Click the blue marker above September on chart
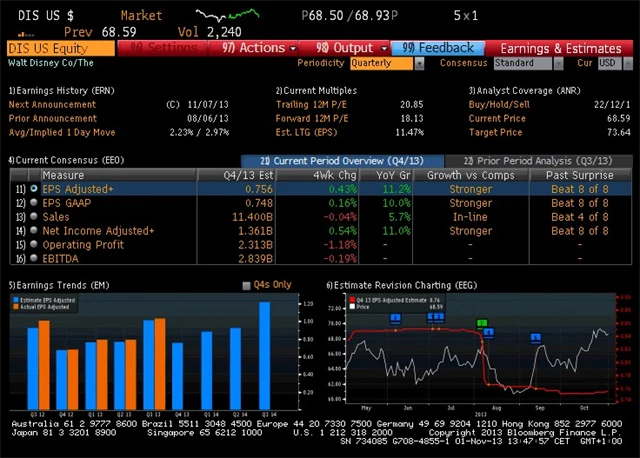Viewport: 640px width, 458px height. click(535, 337)
